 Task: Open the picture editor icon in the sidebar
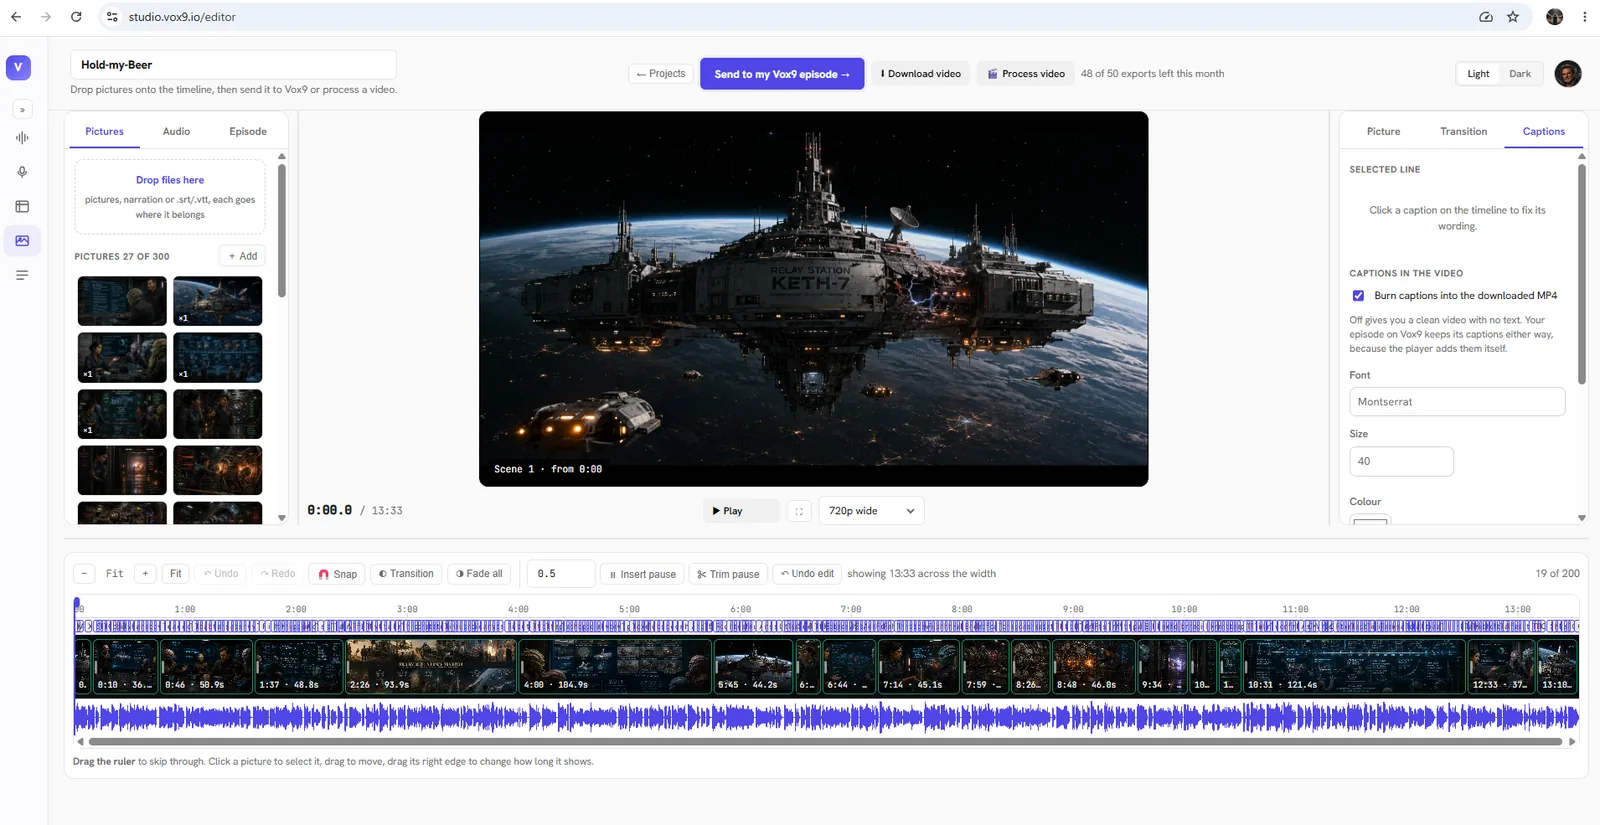[22, 240]
